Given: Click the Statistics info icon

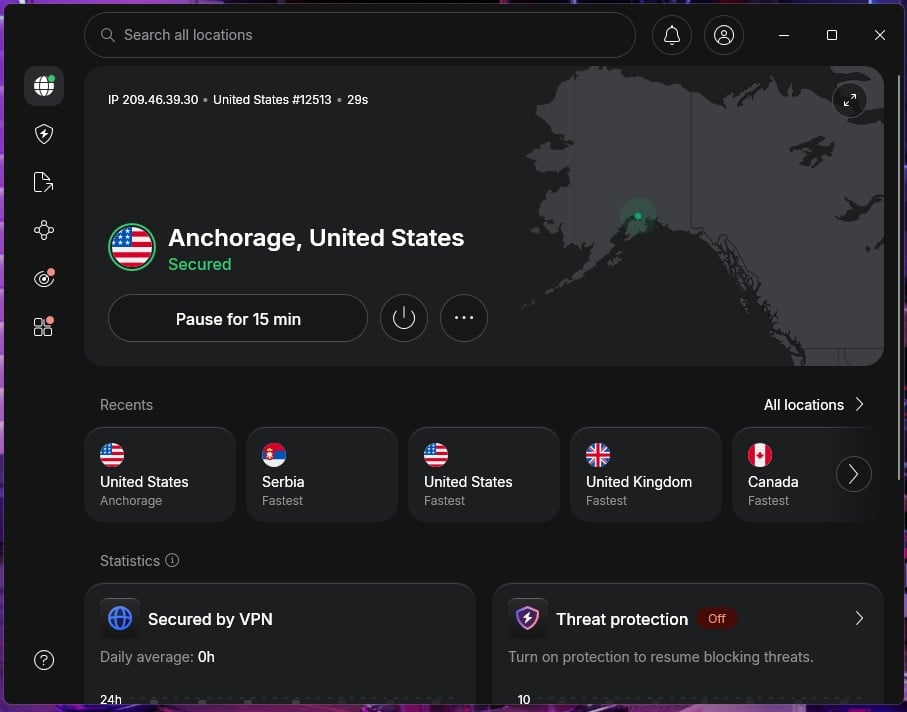Looking at the screenshot, I should 172,560.
